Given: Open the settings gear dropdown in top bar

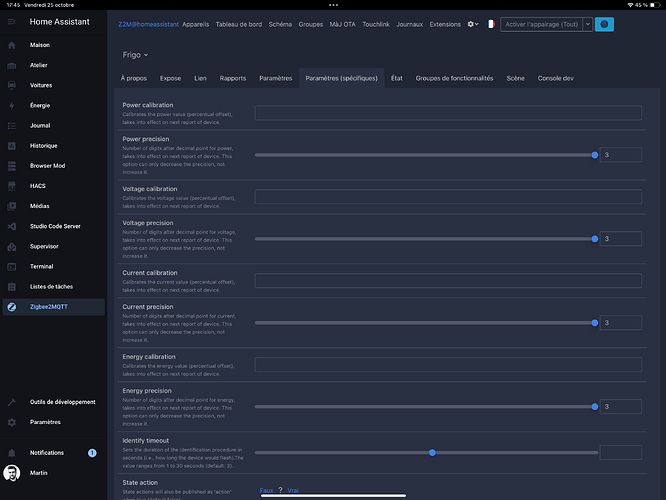Looking at the screenshot, I should point(473,24).
